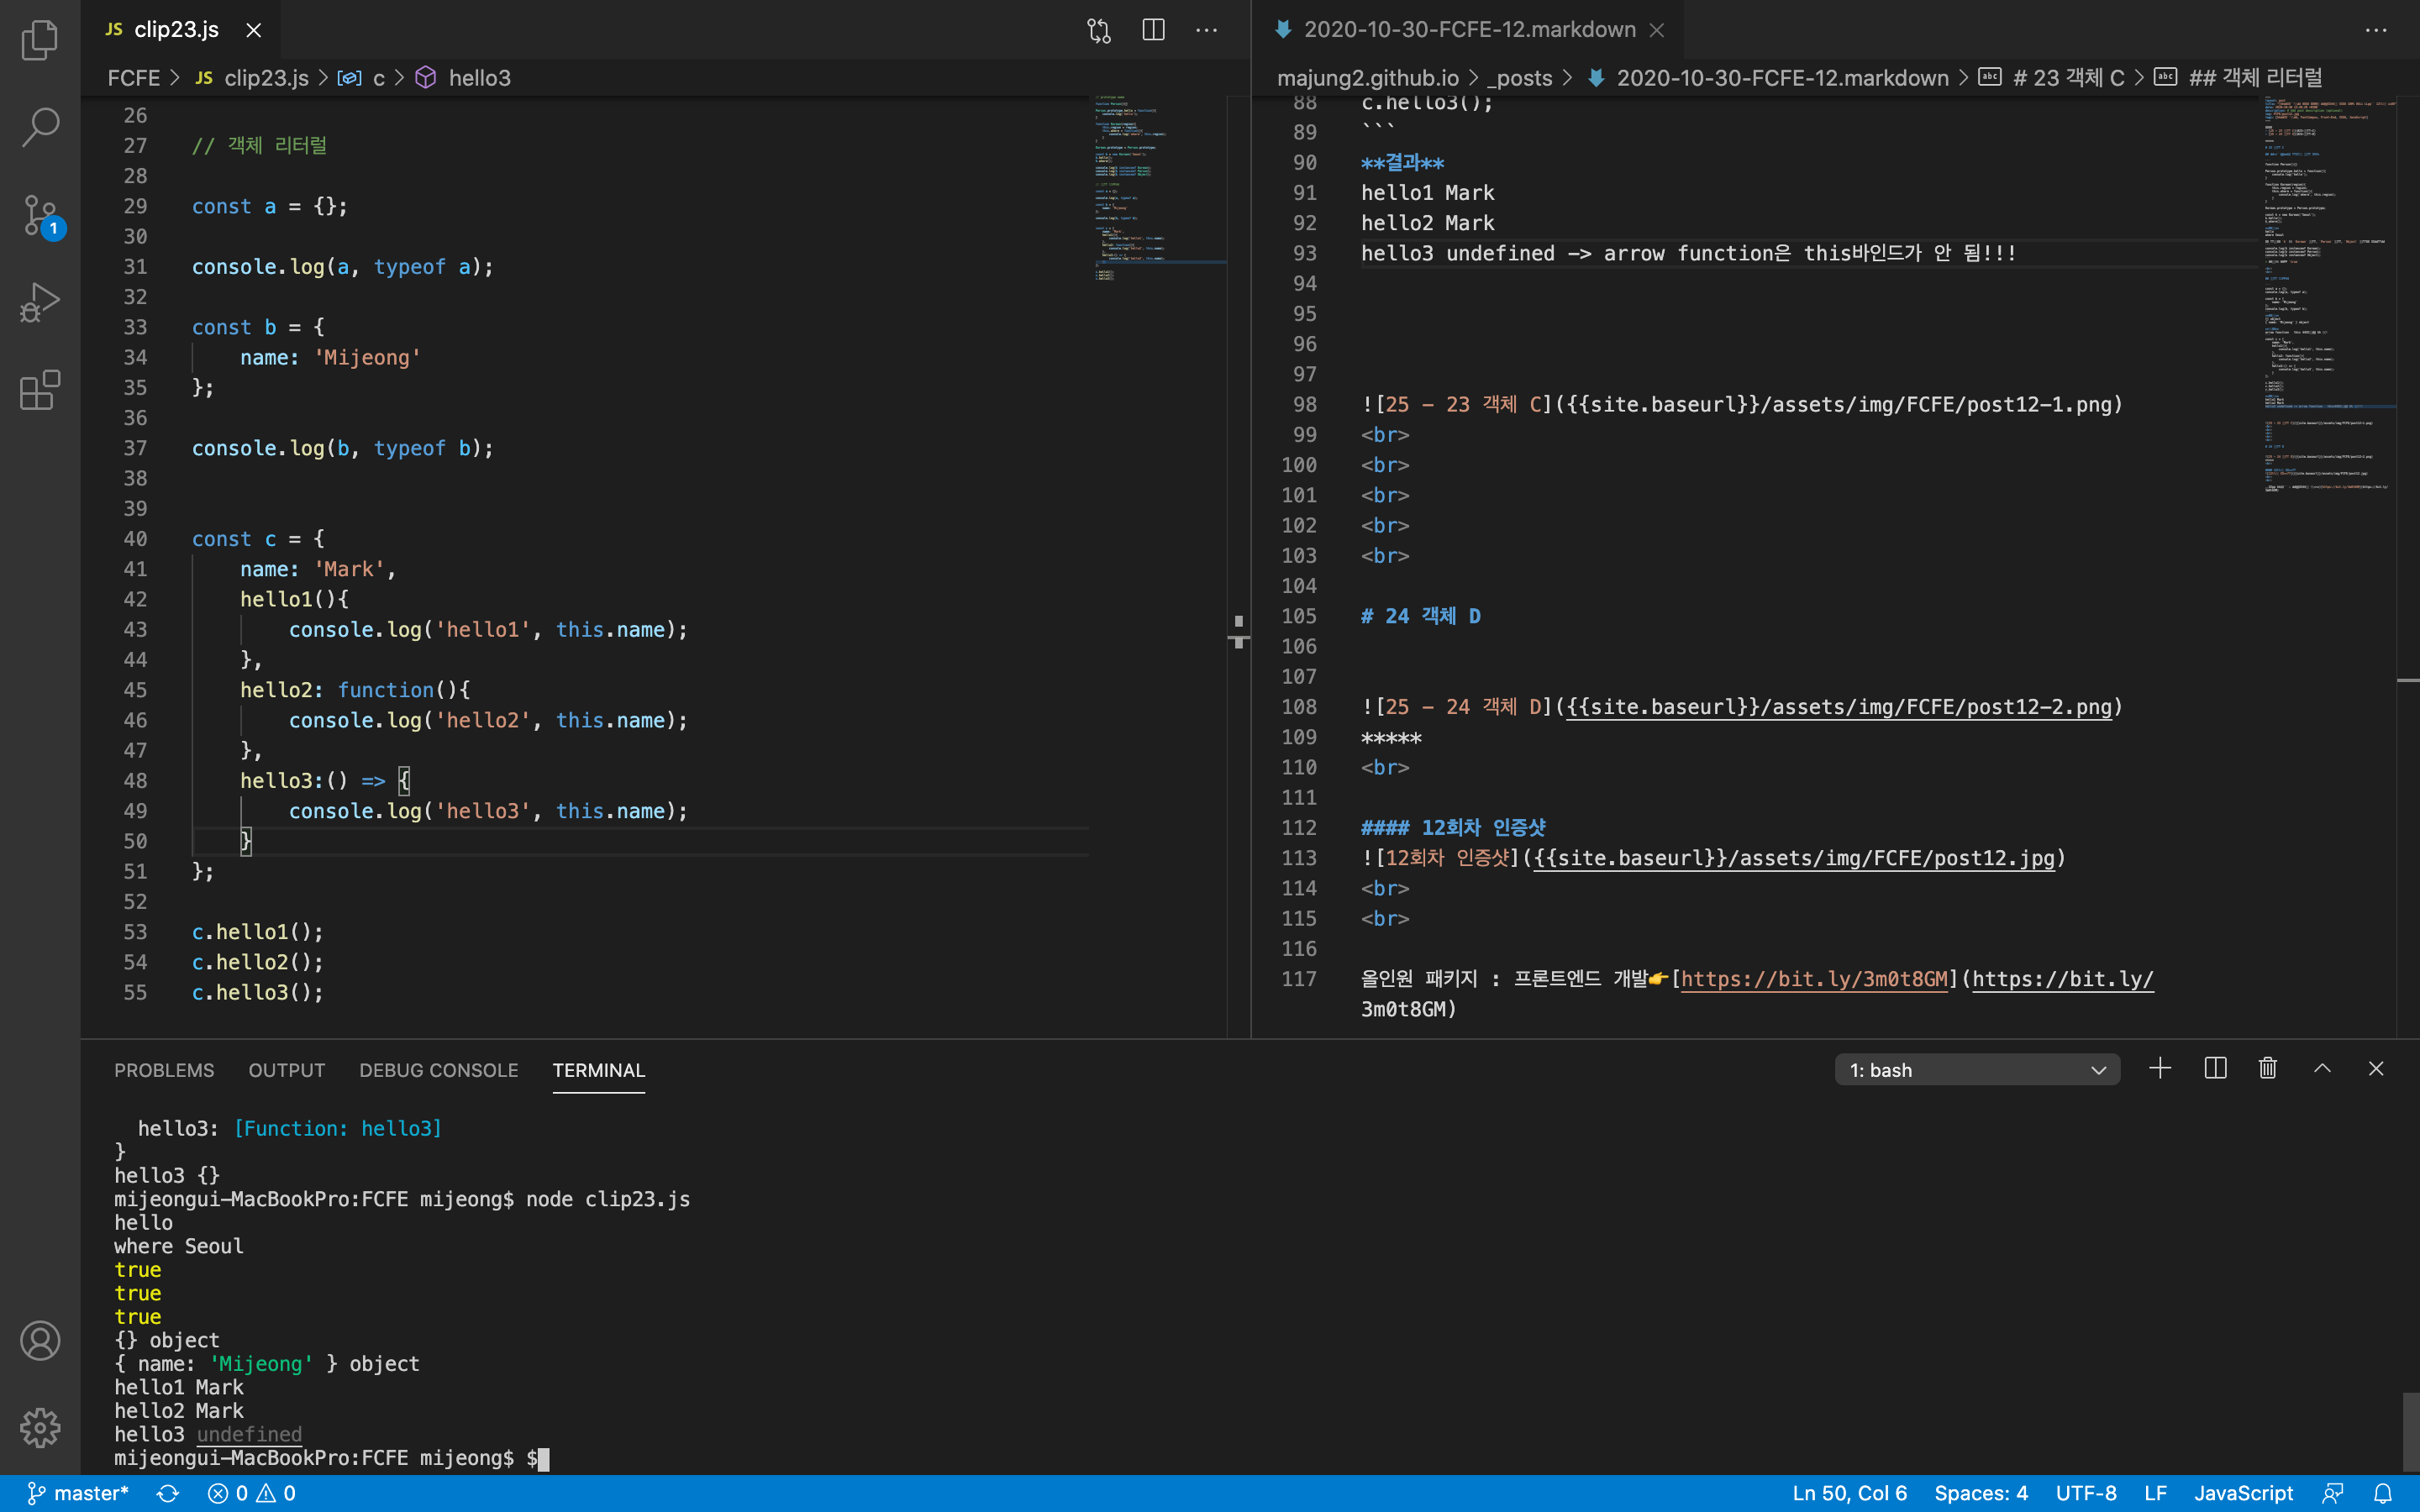Click the hello3 symbol breadcrumb
The width and height of the screenshot is (2420, 1512).
tap(464, 78)
